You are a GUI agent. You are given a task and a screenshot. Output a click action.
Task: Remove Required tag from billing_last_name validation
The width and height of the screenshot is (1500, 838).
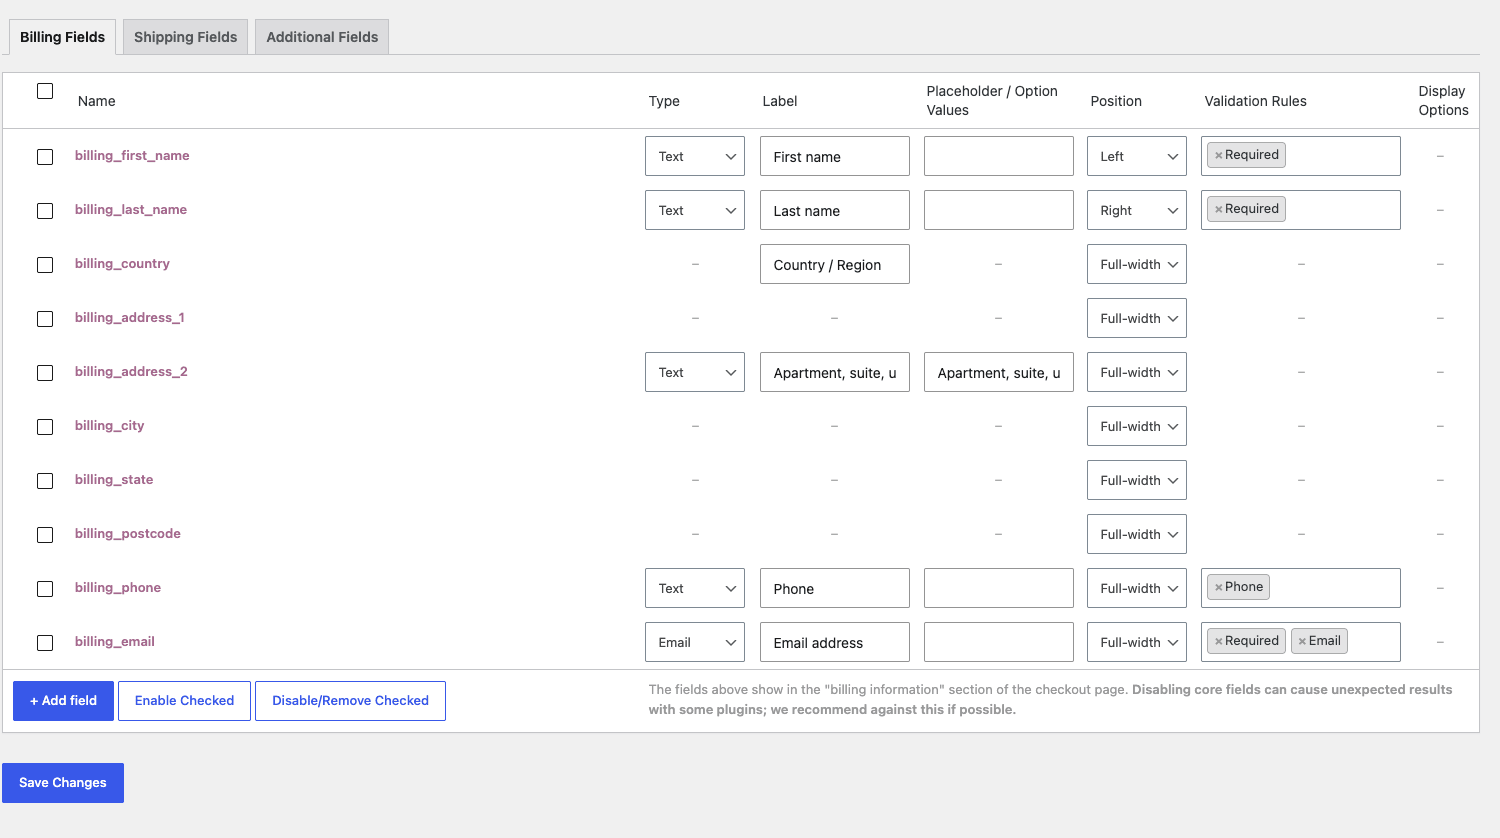click(1218, 209)
